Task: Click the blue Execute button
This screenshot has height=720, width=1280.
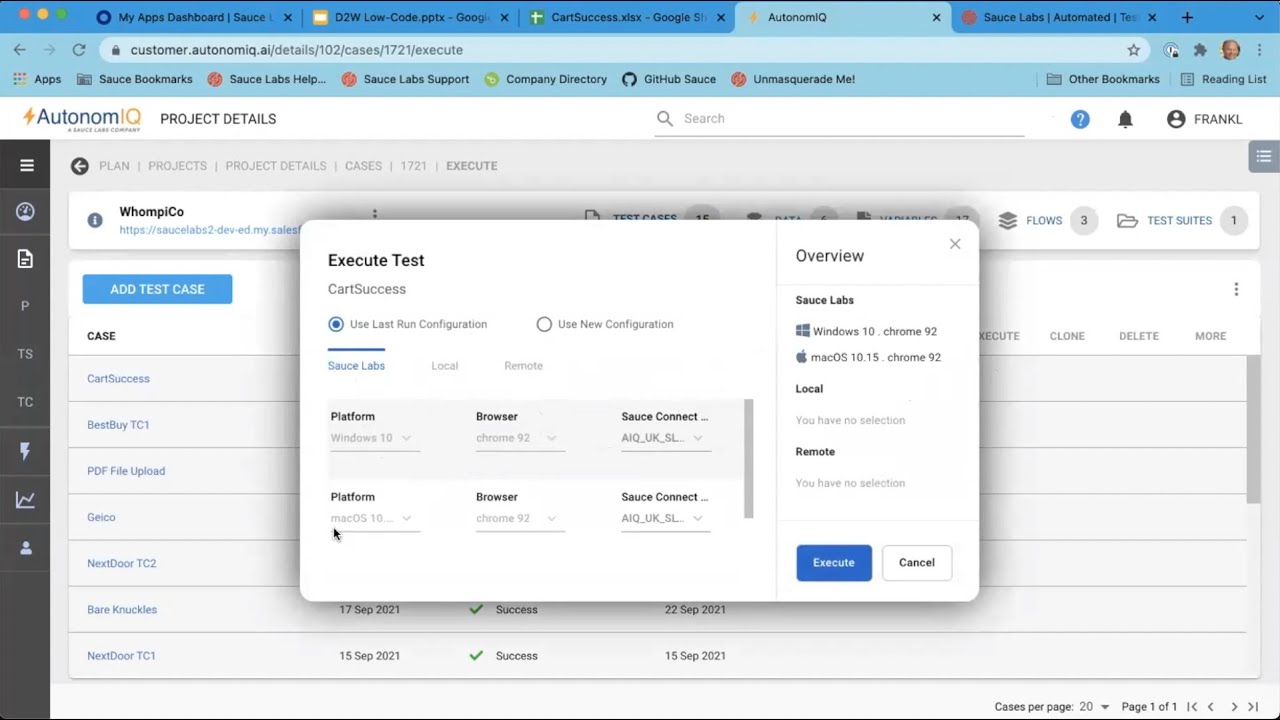Action: point(833,563)
